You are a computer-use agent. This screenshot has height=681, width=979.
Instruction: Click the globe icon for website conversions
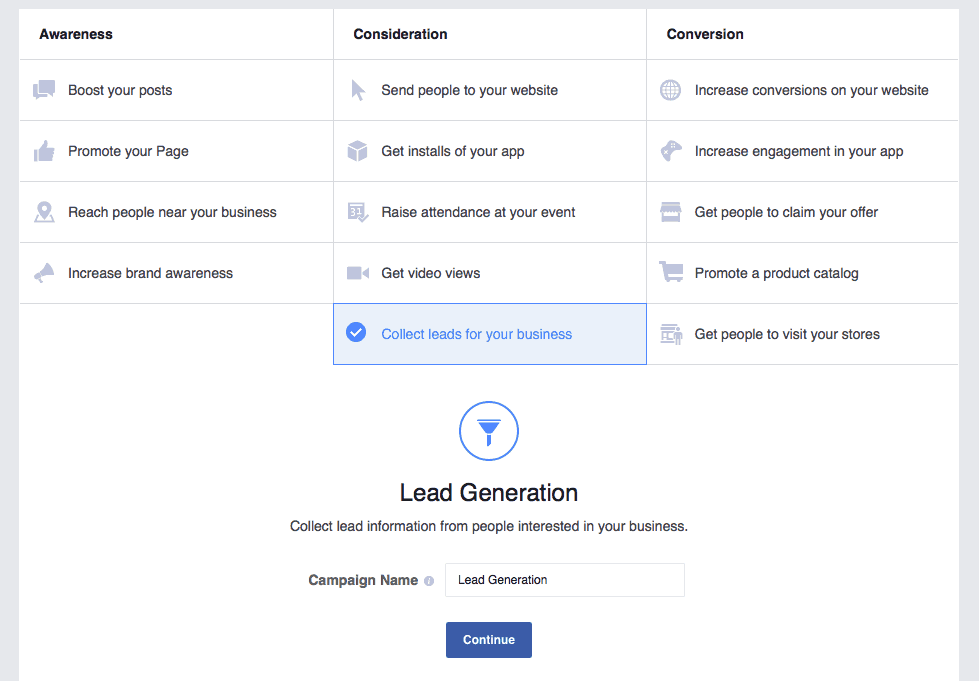pos(670,90)
